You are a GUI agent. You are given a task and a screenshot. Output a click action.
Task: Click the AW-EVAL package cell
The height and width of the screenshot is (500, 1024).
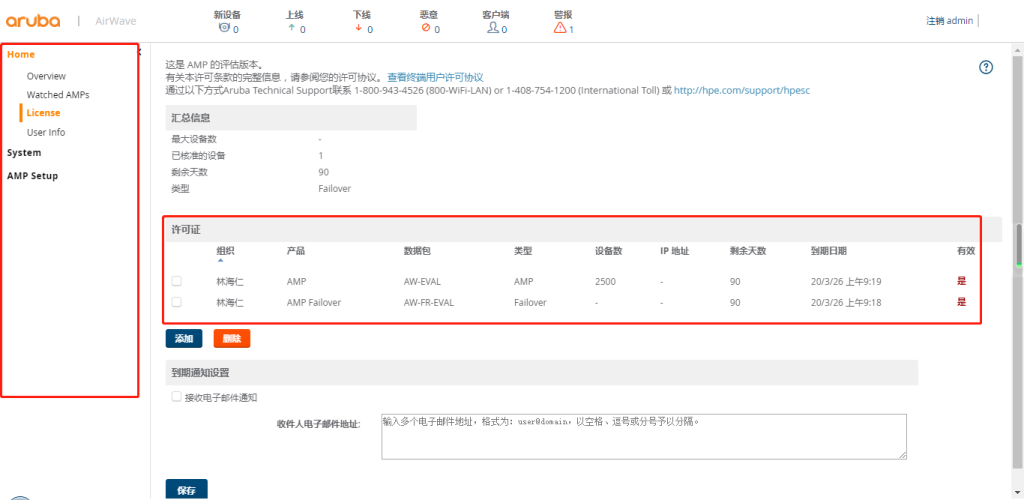(424, 282)
